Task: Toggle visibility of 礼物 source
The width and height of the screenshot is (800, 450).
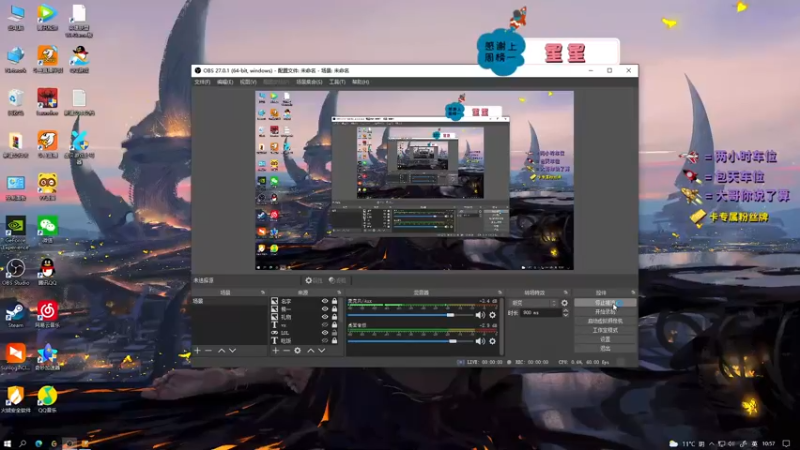Action: point(324,317)
